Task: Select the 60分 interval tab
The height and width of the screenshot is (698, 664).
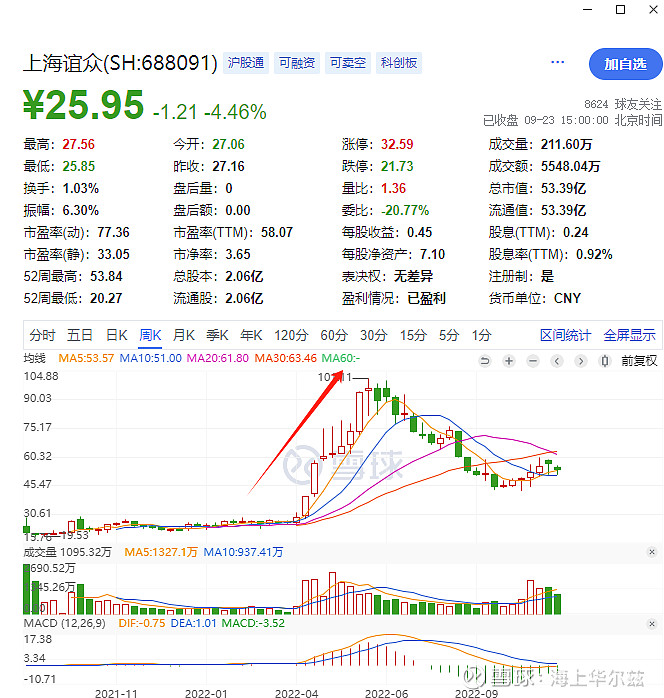Action: (x=334, y=335)
